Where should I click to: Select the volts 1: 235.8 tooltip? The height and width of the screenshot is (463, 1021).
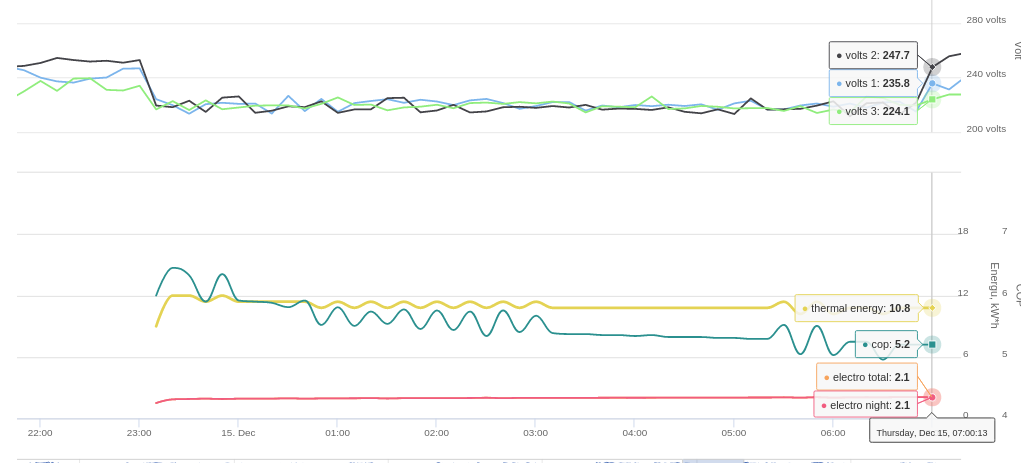coord(872,83)
